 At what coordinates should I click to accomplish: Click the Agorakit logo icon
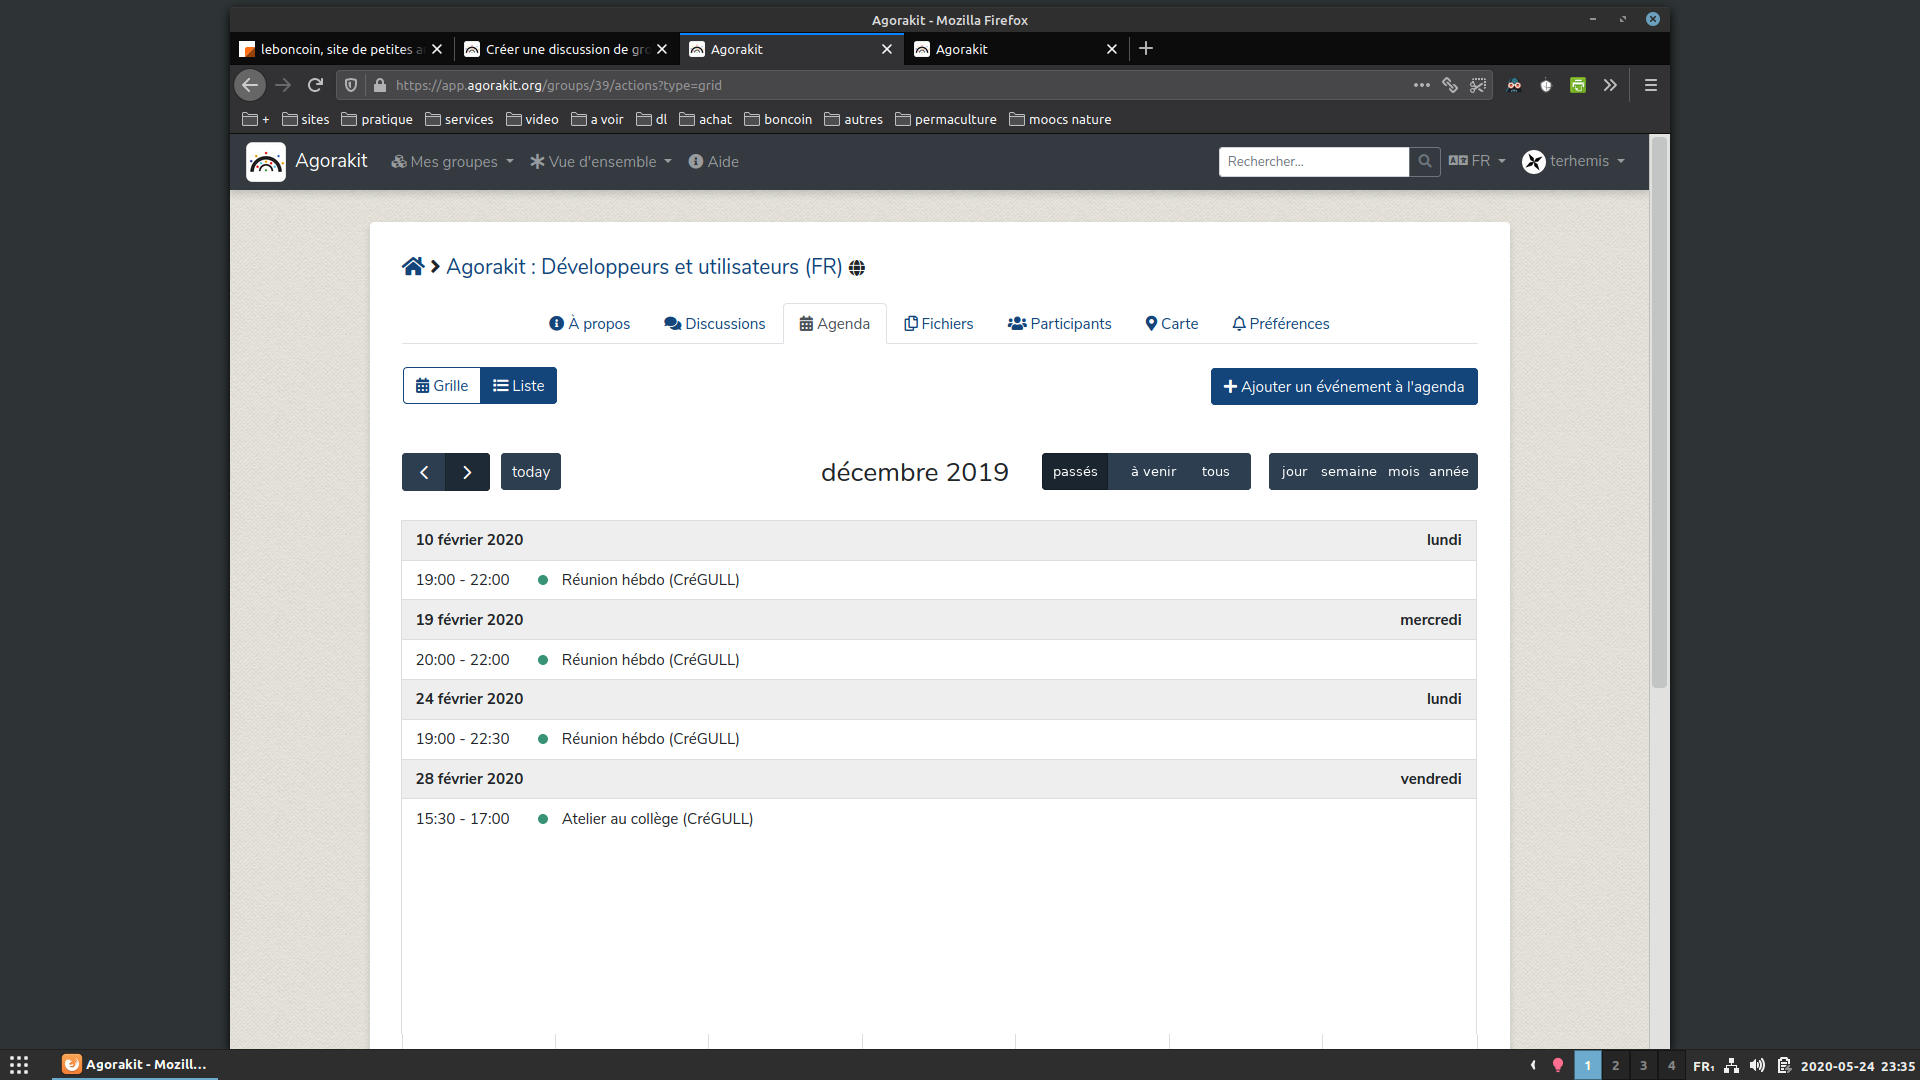pyautogui.click(x=266, y=162)
